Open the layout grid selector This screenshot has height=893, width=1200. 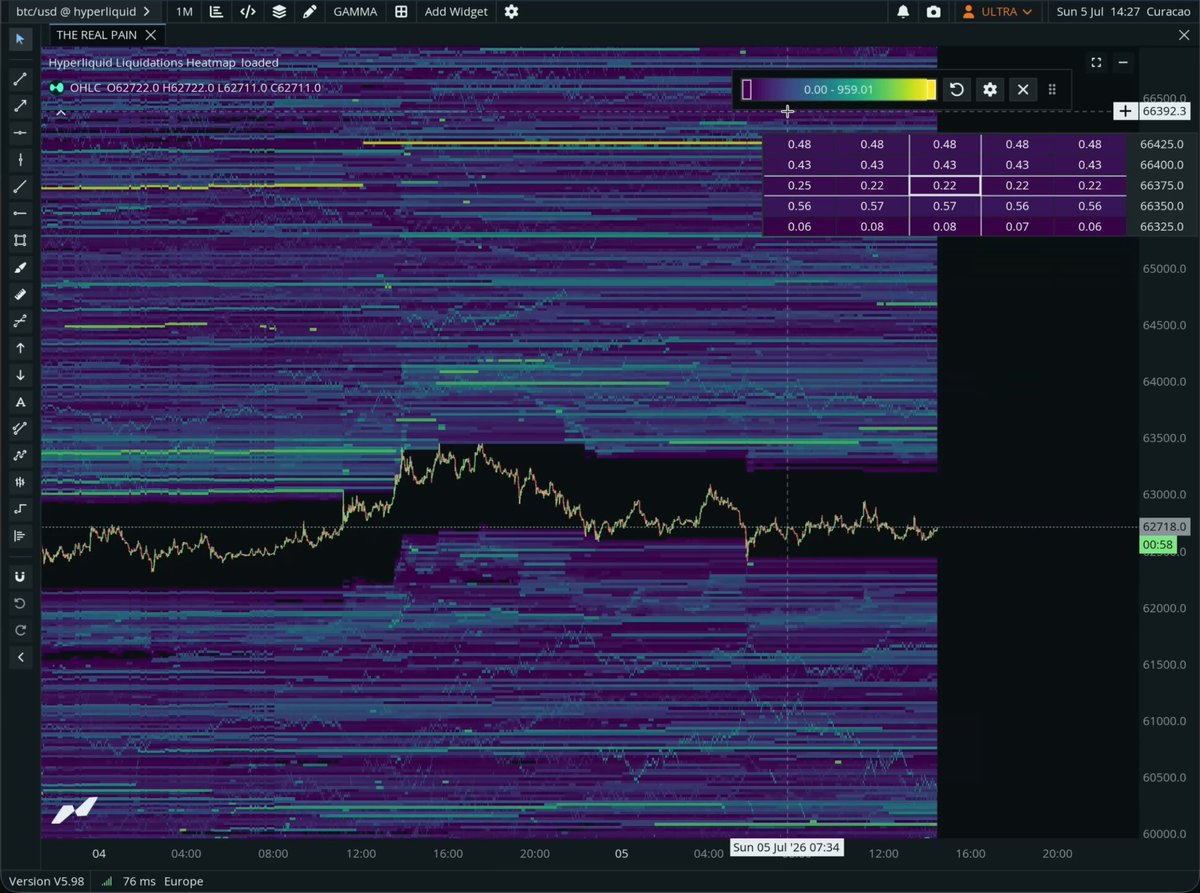401,12
